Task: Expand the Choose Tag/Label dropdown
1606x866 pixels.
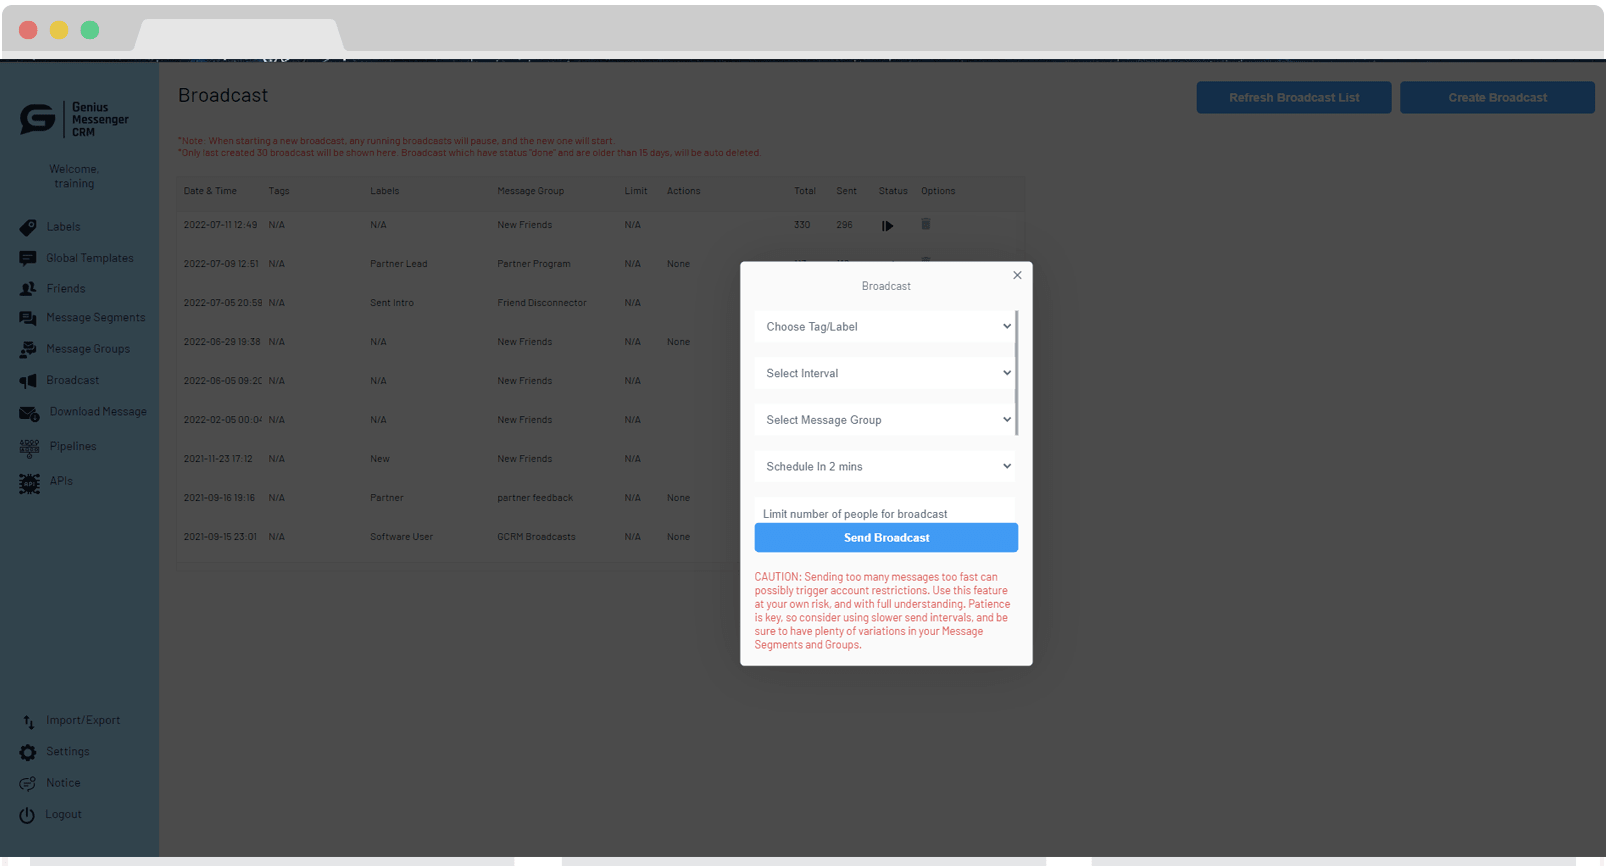Action: [x=885, y=327]
